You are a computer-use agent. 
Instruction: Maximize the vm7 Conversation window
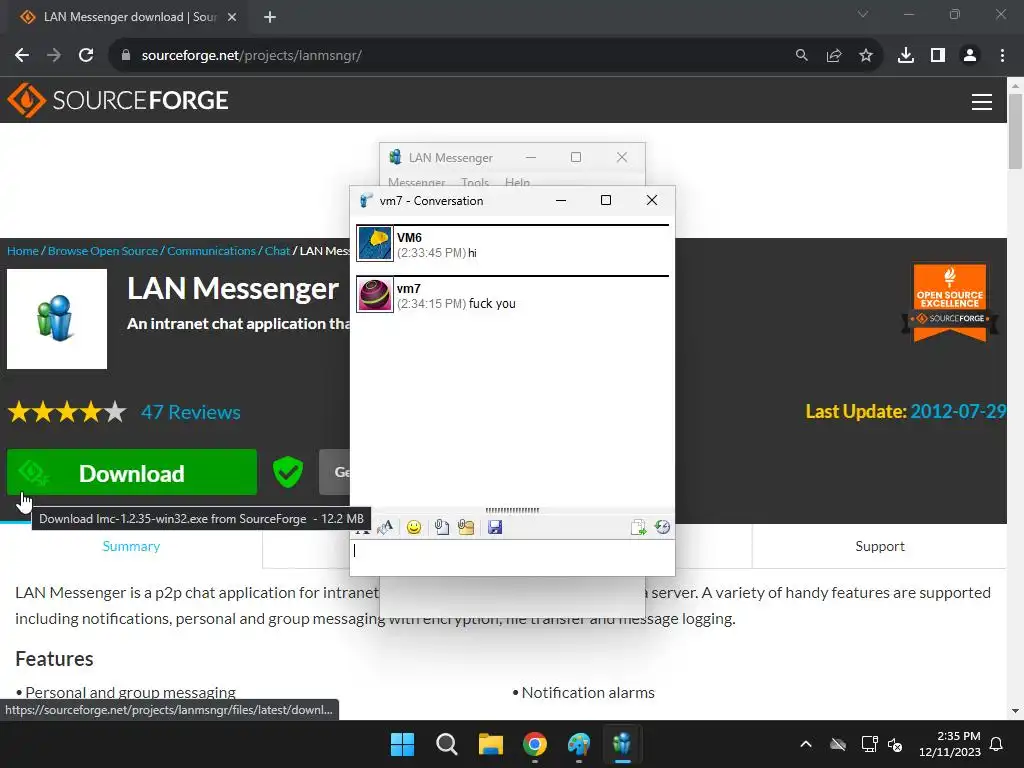[605, 200]
